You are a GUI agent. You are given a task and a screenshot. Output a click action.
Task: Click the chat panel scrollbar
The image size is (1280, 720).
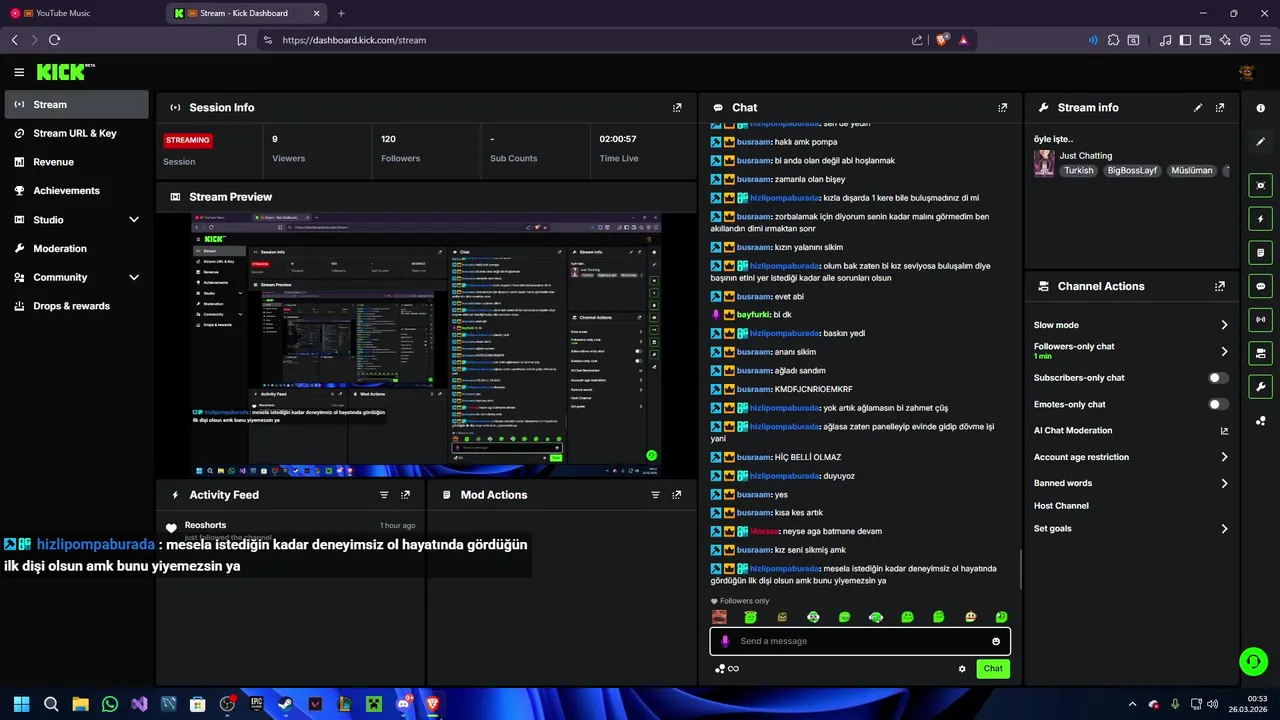click(1020, 568)
